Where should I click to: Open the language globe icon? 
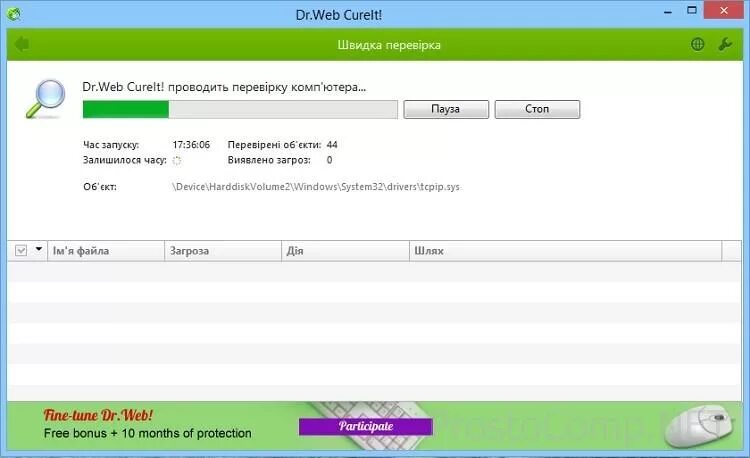pyautogui.click(x=698, y=44)
